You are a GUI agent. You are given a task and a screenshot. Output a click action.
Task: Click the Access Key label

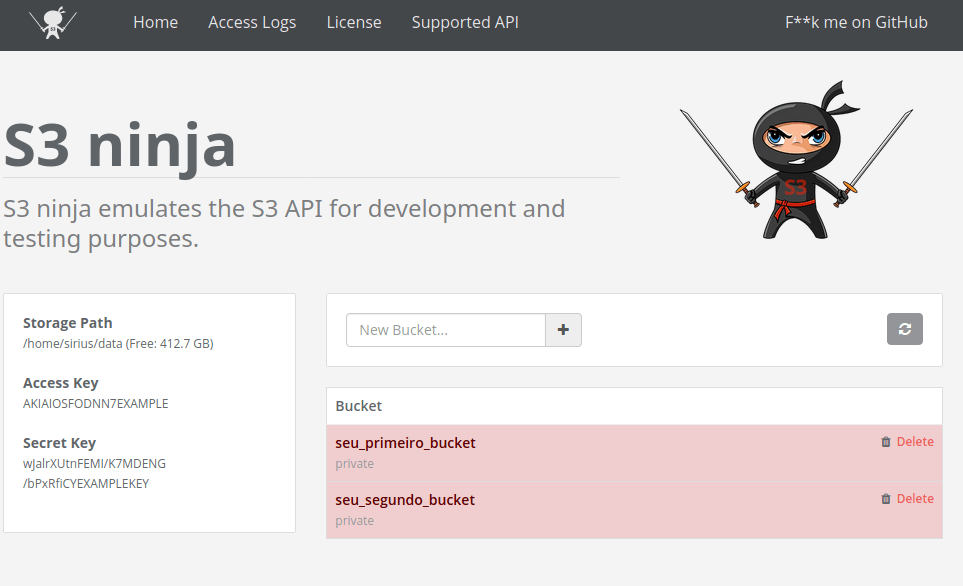tap(61, 383)
